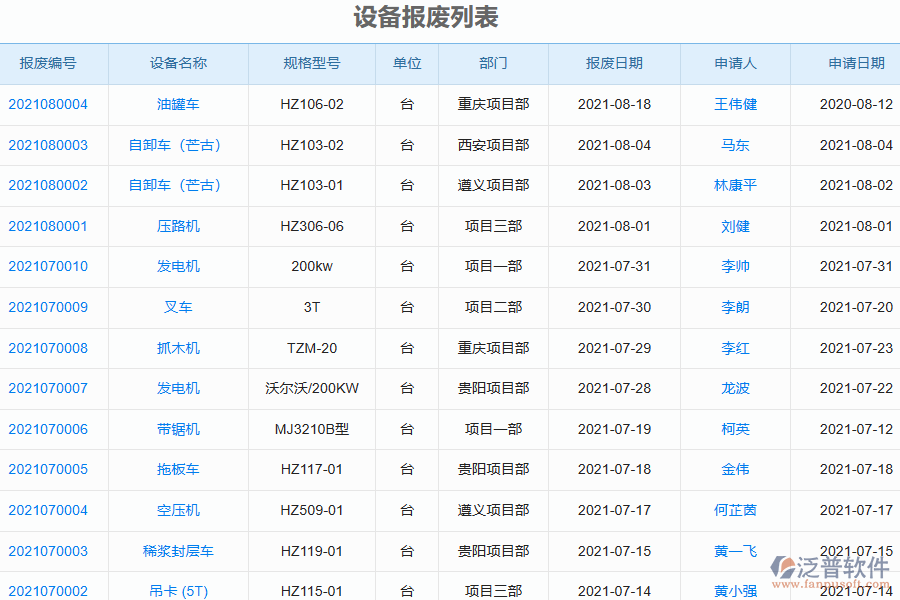Image resolution: width=900 pixels, height=600 pixels.
Task: Open the 稀浆封层车 scrap record
Action: pos(178,551)
